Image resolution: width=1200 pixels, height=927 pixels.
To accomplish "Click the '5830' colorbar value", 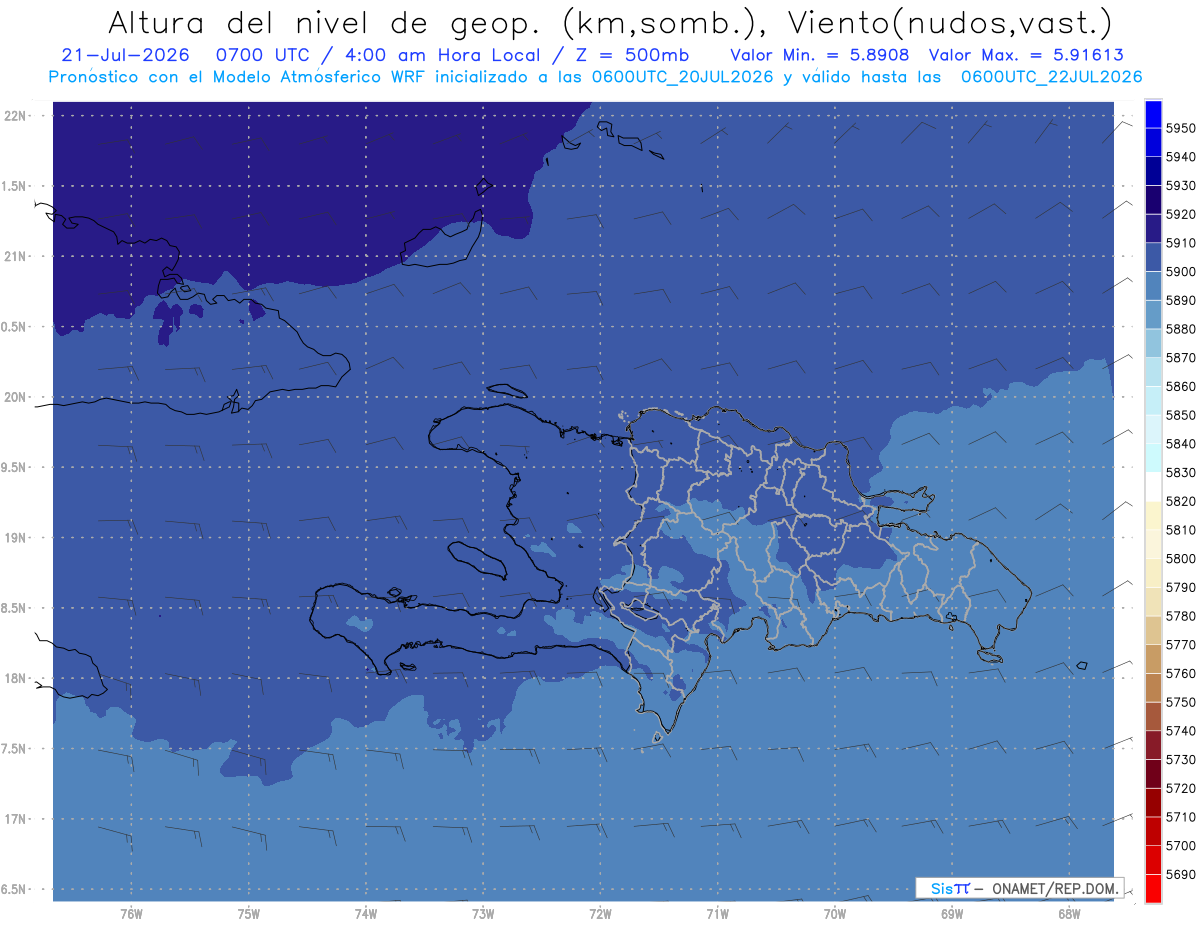I will [x=1180, y=472].
